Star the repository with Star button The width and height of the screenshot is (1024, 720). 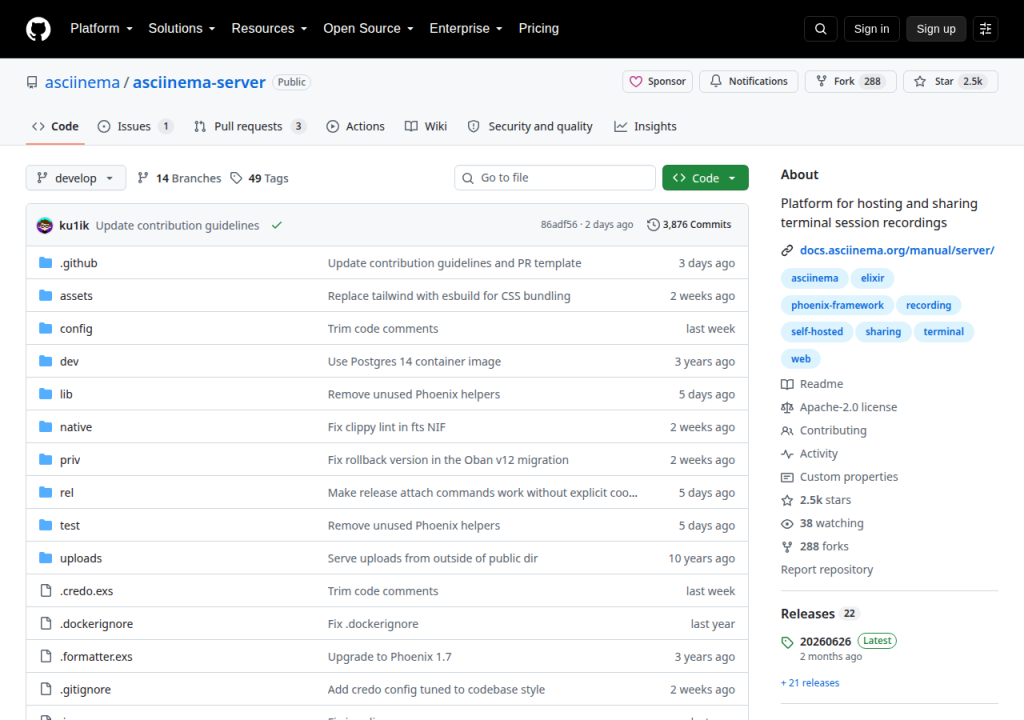click(950, 82)
